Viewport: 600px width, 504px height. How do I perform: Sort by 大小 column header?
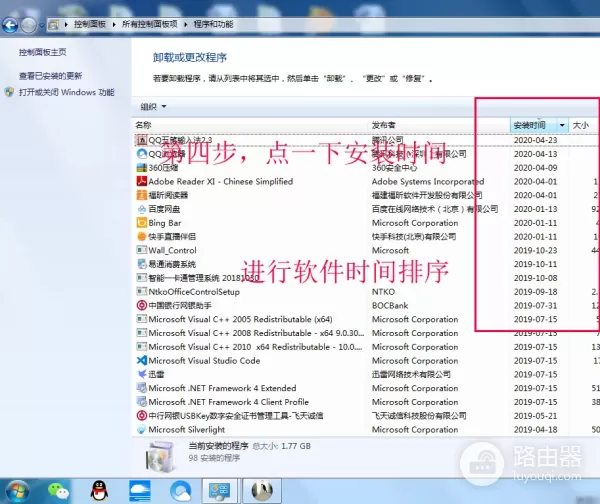coord(581,125)
